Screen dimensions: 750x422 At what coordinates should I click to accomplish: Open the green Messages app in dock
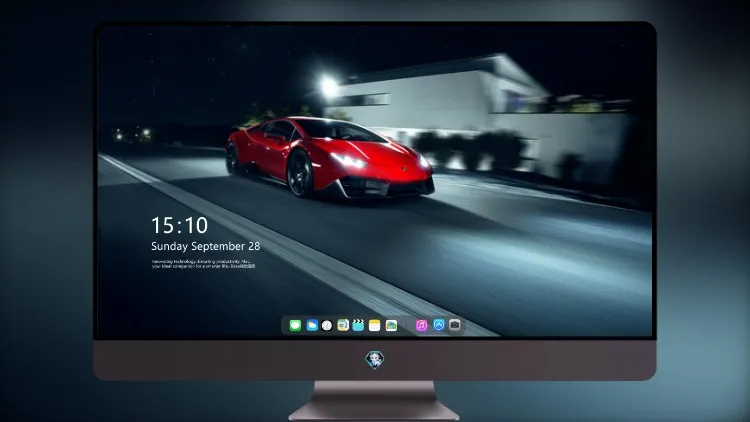click(x=295, y=325)
